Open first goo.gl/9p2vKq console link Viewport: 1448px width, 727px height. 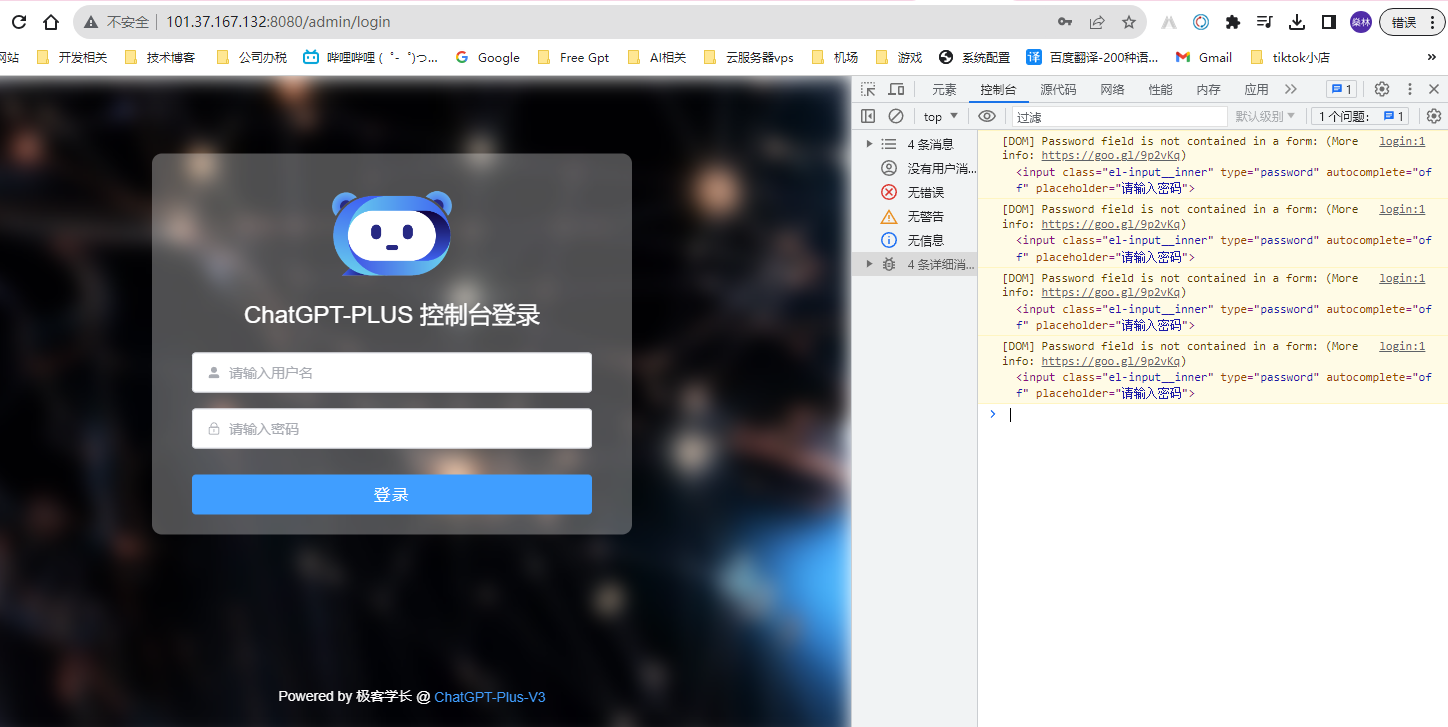1111,155
